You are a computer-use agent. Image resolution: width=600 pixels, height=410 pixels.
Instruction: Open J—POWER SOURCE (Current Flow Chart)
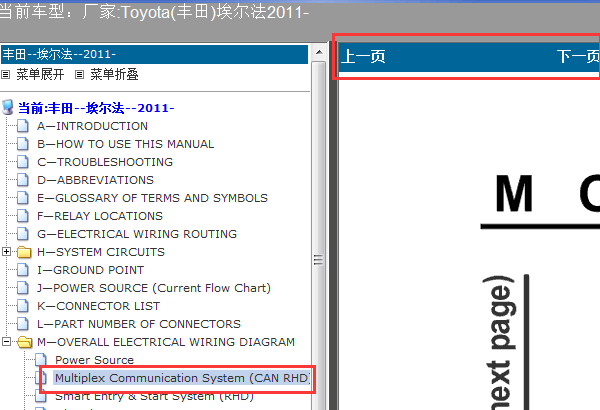[x=154, y=288]
